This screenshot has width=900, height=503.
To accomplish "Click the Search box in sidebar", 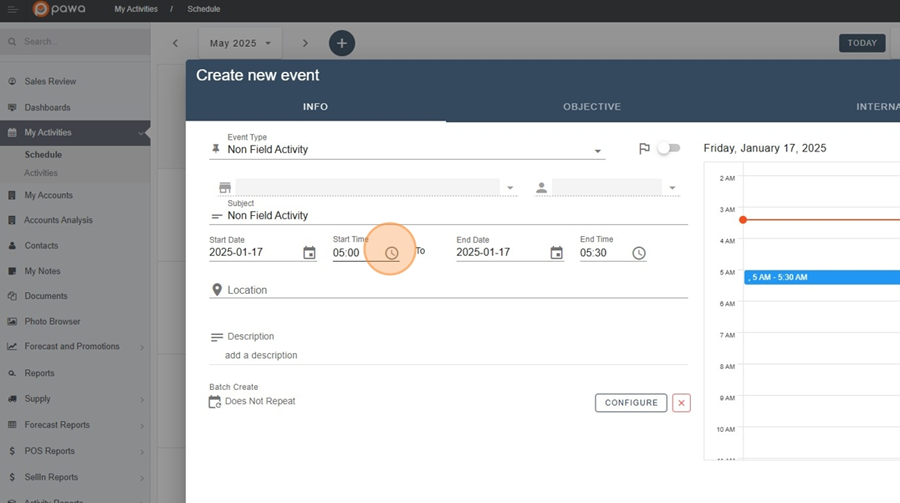I will tap(75, 42).
